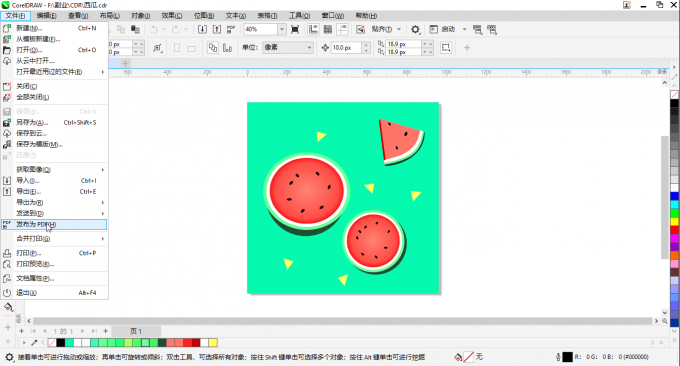
Task: Click the Publish to PDF toolbar icon
Action: pos(231,29)
